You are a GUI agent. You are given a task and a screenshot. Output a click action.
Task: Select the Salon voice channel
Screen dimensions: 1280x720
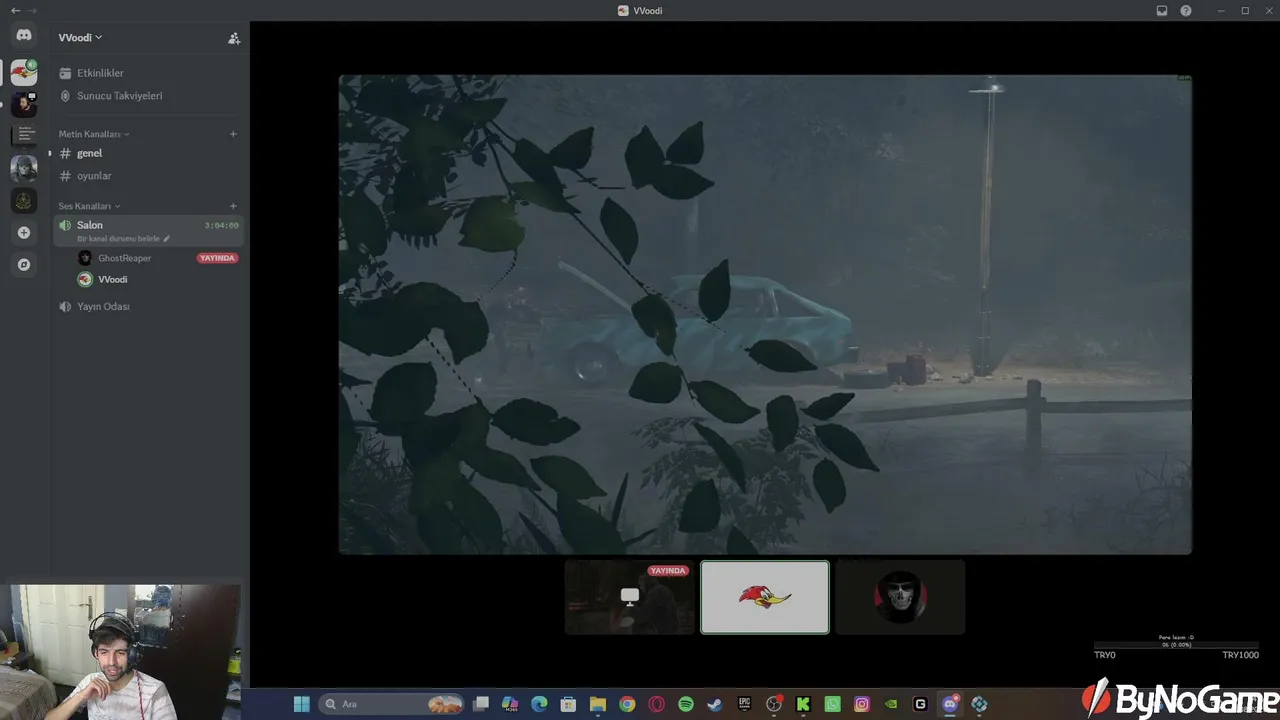click(149, 231)
